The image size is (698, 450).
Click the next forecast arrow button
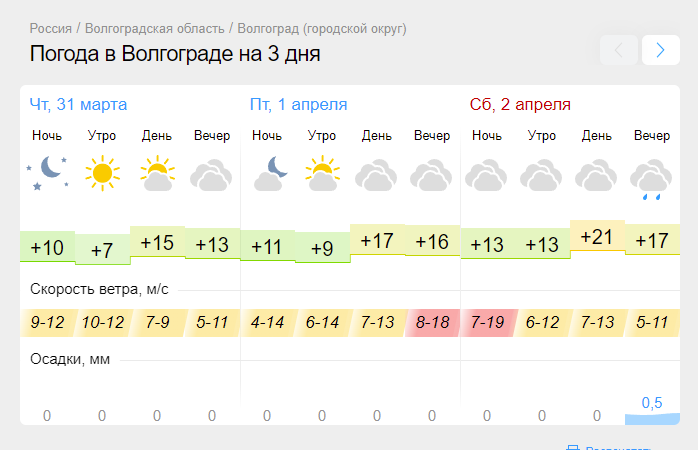(661, 50)
